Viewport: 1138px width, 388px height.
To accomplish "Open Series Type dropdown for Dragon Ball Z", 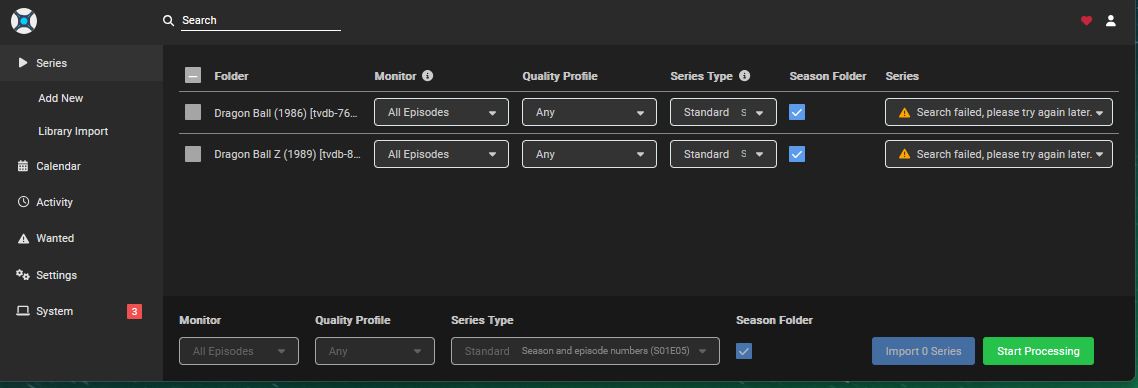I will [x=724, y=154].
